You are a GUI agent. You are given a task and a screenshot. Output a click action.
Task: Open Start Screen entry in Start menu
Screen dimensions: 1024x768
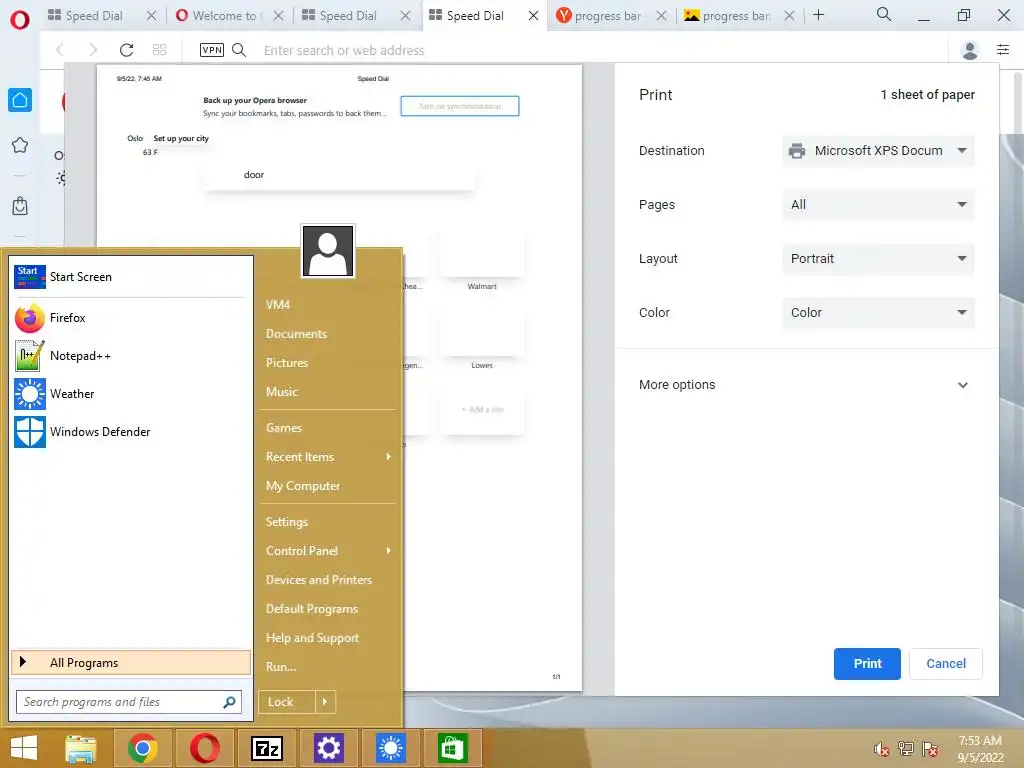coord(129,277)
